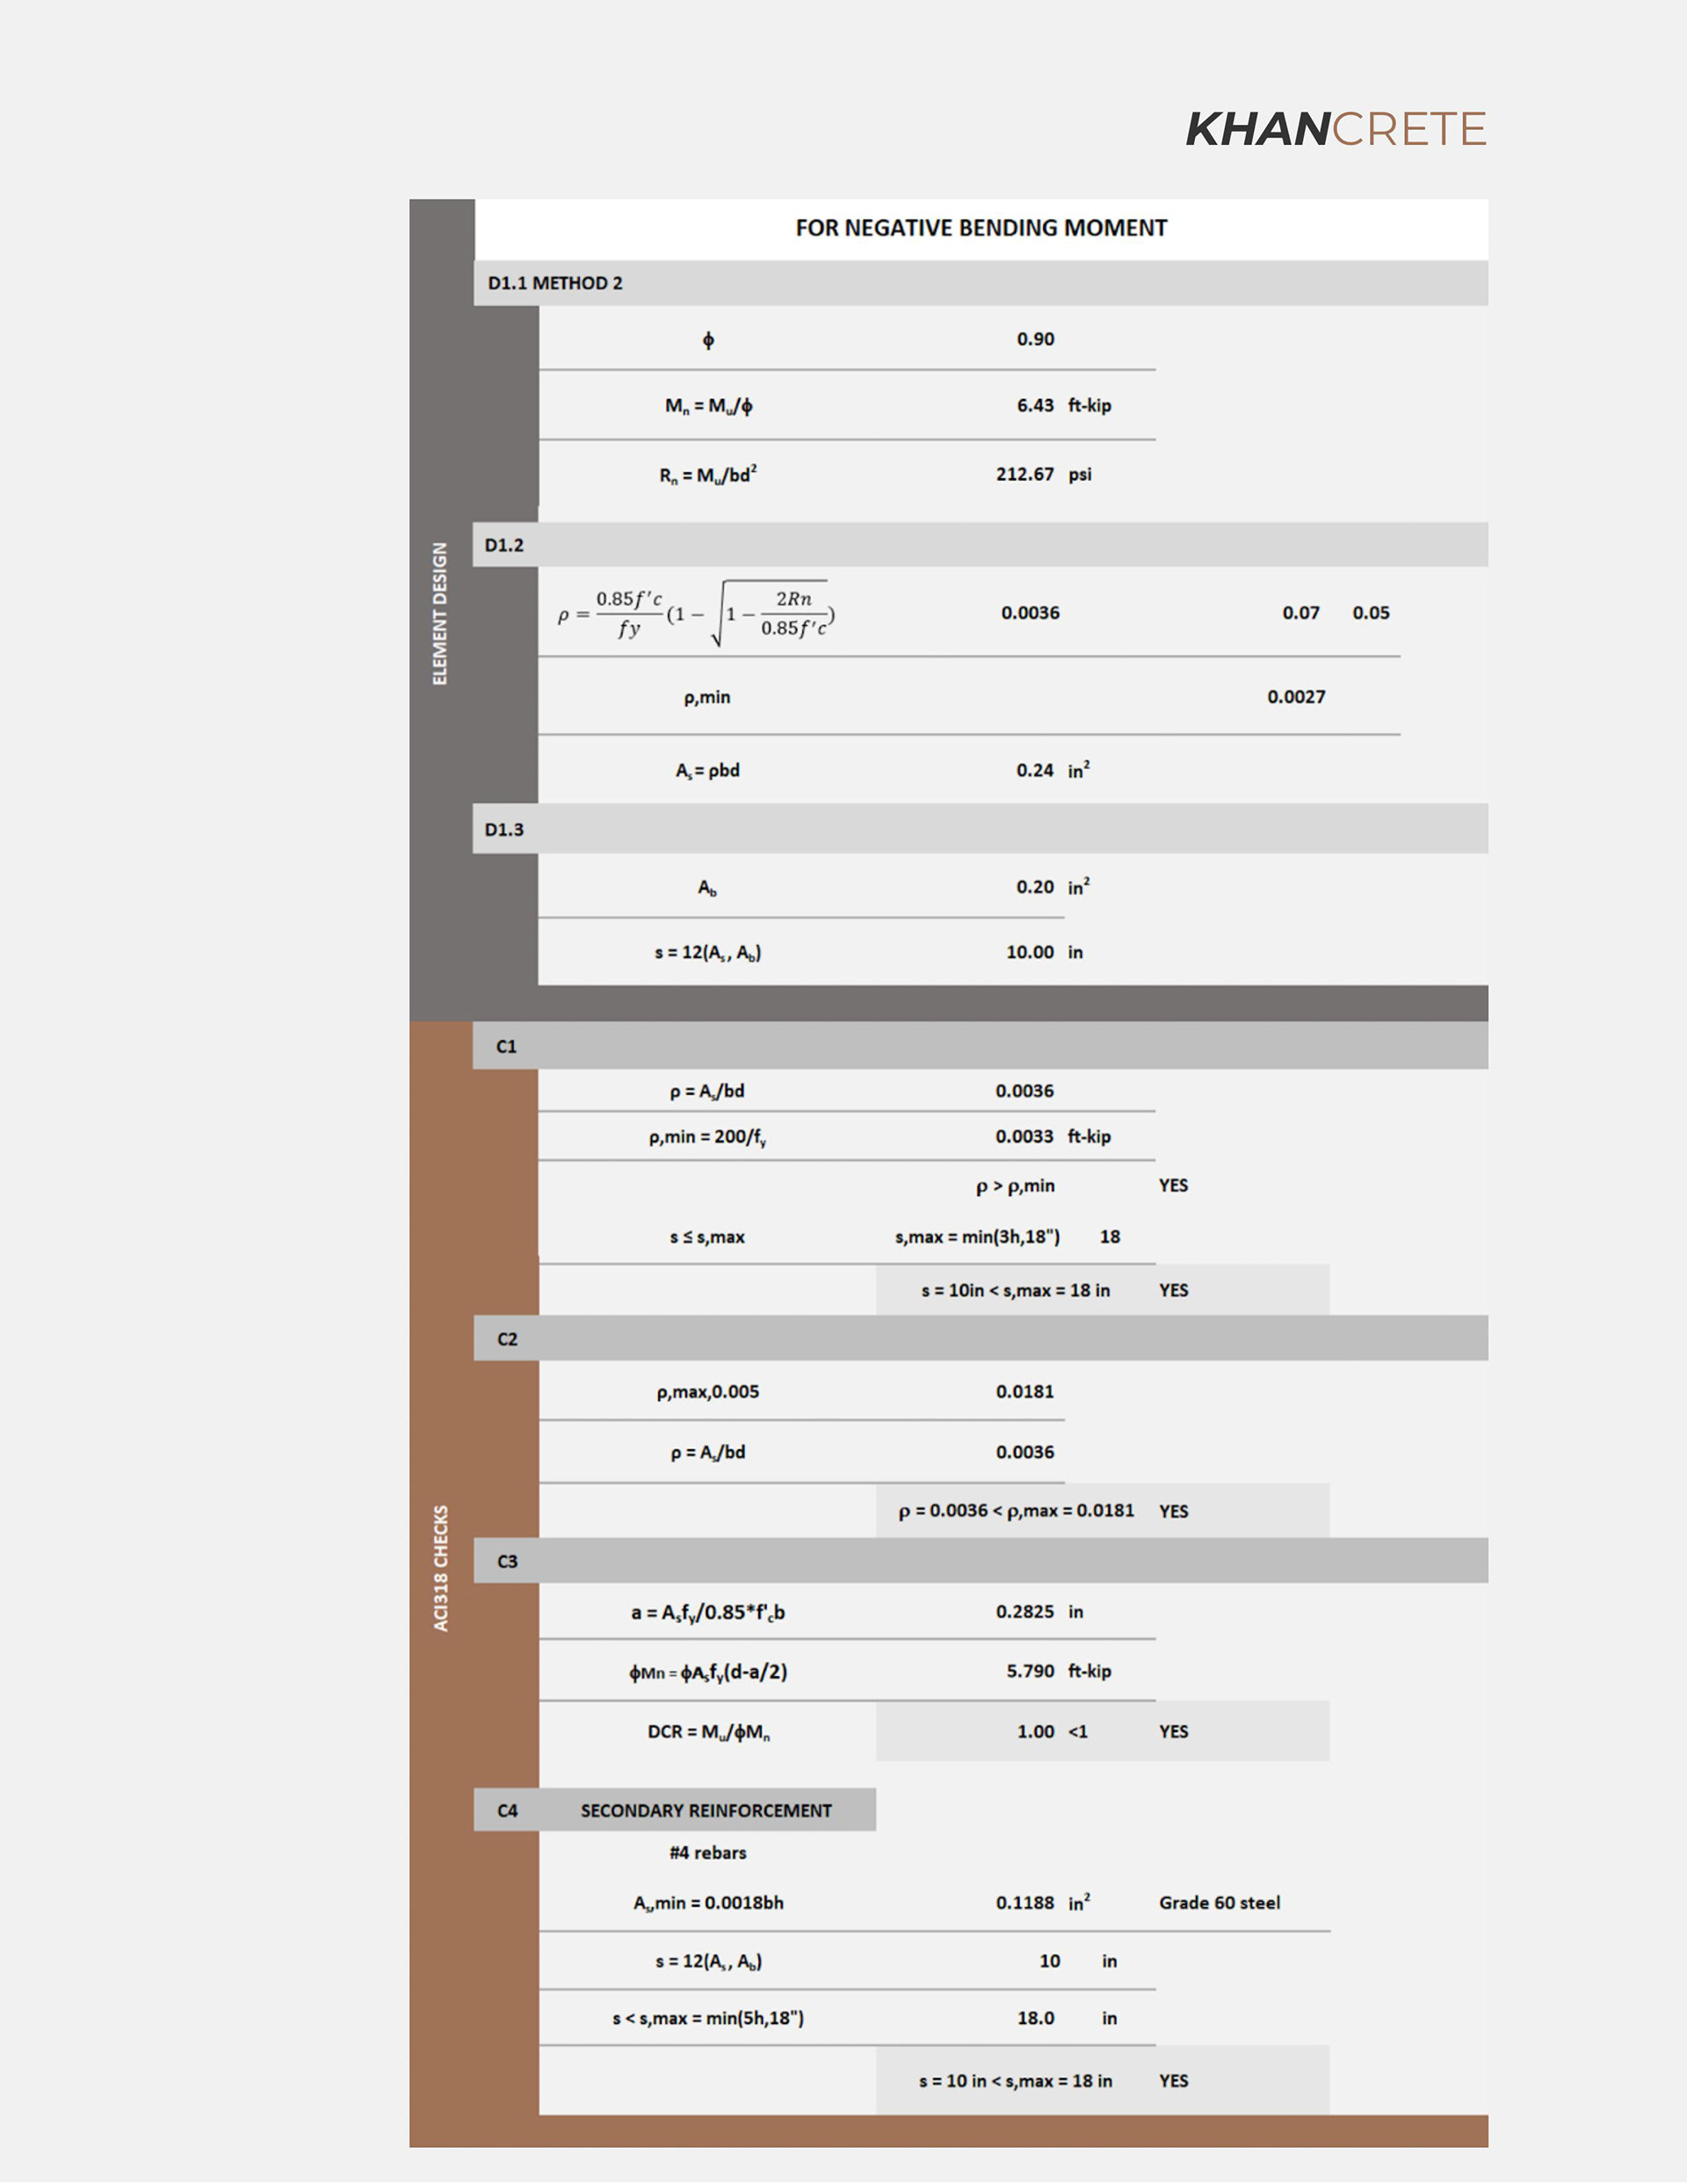Click the ACI318 CHECKS vertical sidebar label
Image resolution: width=1687 pixels, height=2184 pixels.
[x=441, y=1567]
